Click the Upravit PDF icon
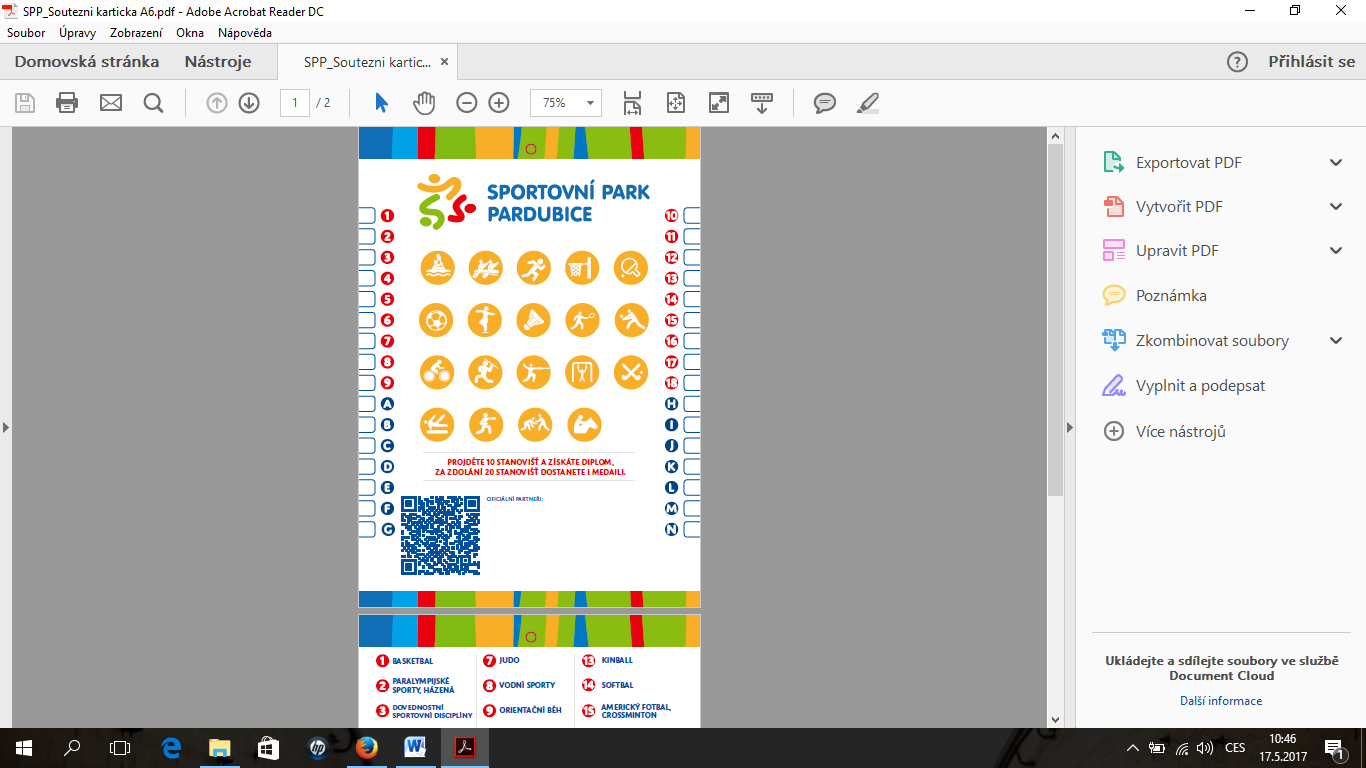 pyautogui.click(x=1114, y=250)
